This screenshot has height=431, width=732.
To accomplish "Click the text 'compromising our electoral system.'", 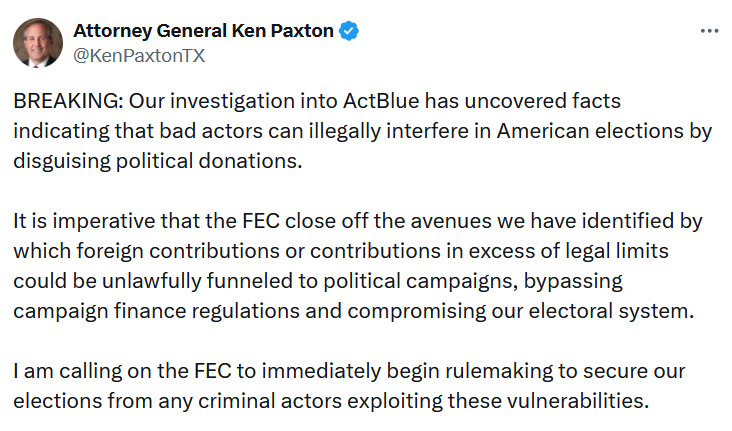I will click(521, 311).
